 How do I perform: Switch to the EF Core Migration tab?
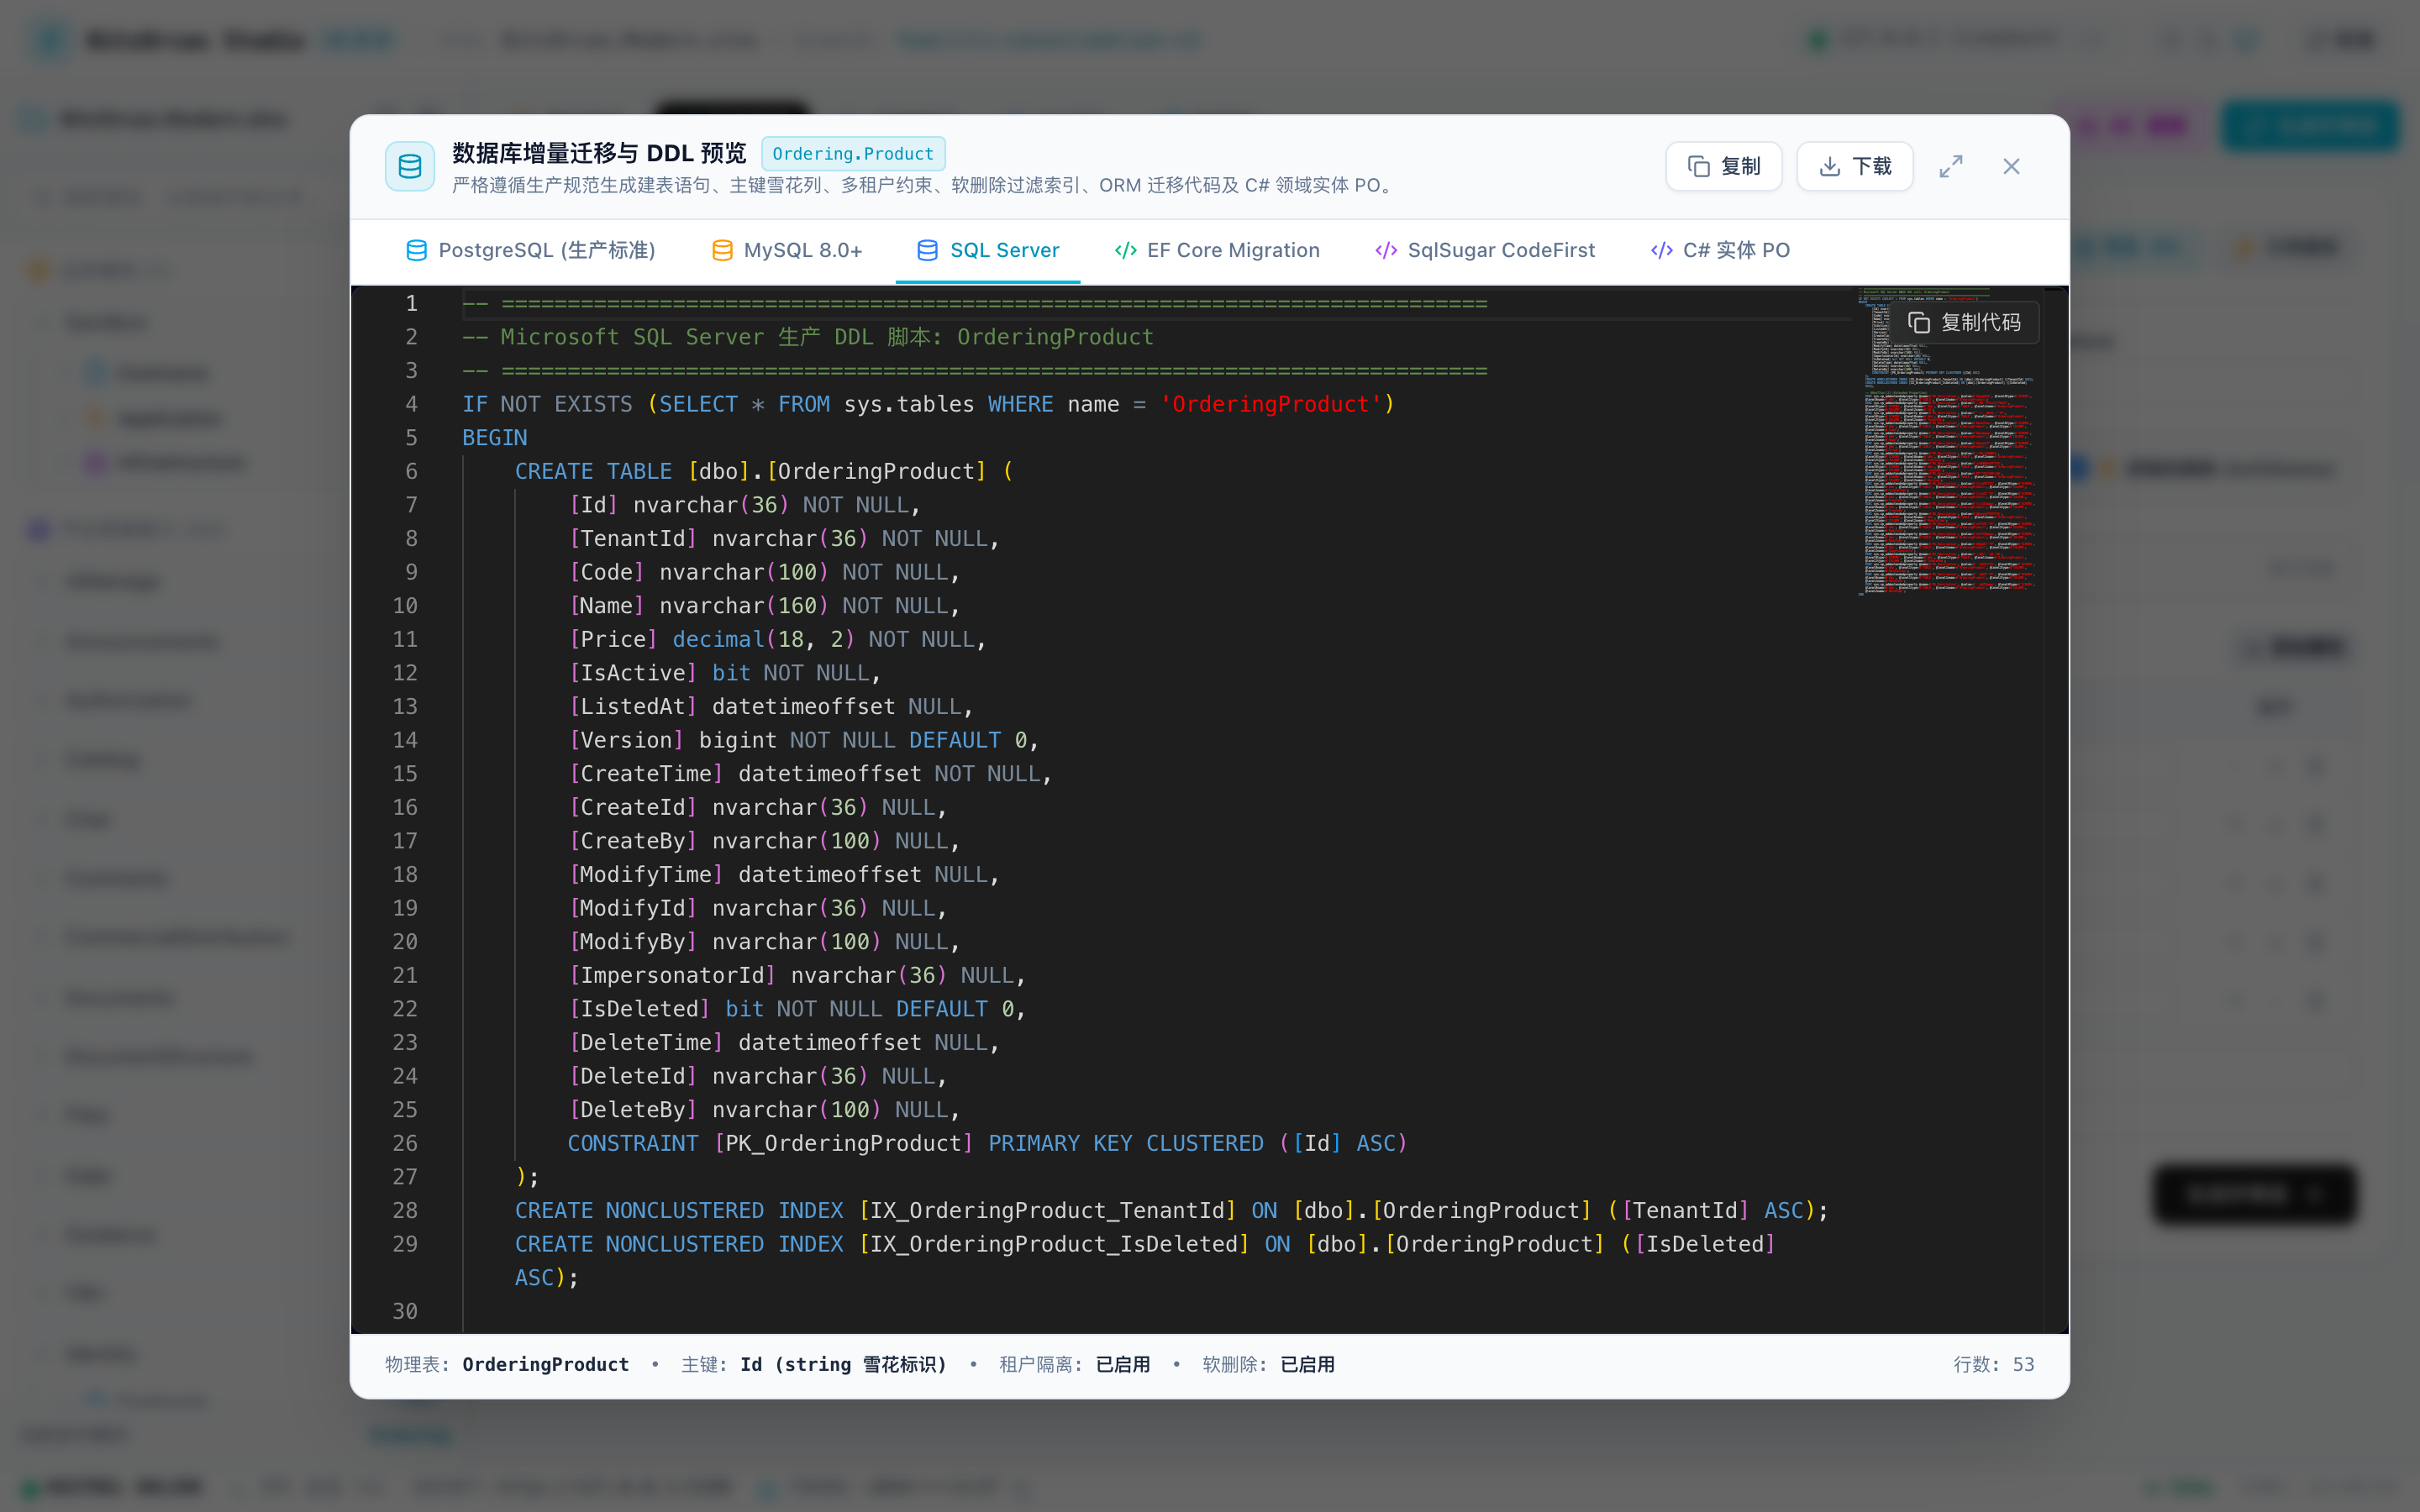[1217, 250]
